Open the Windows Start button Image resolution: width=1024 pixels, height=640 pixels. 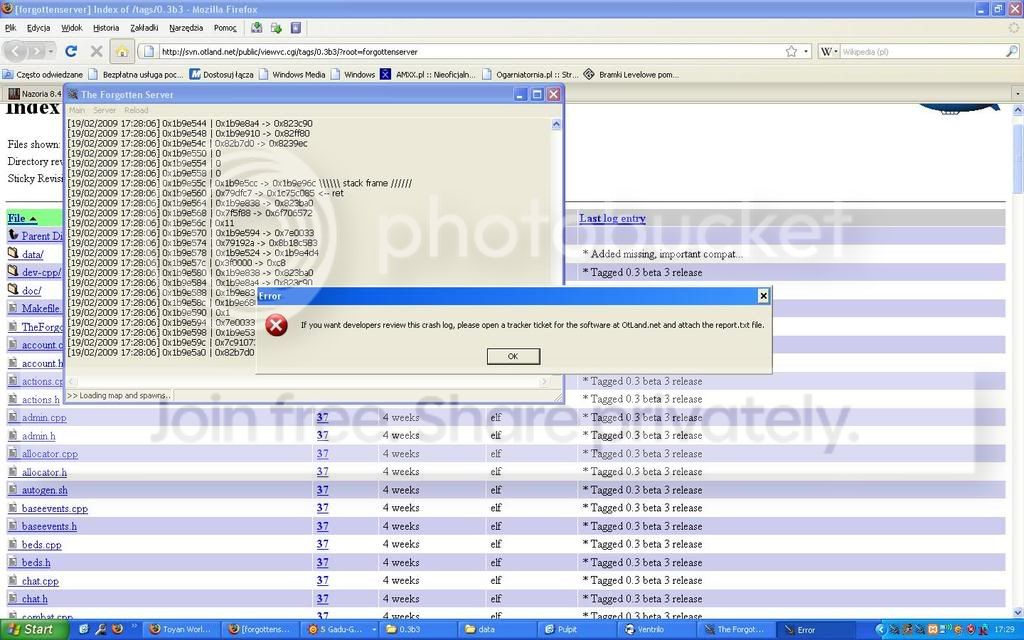click(33, 630)
